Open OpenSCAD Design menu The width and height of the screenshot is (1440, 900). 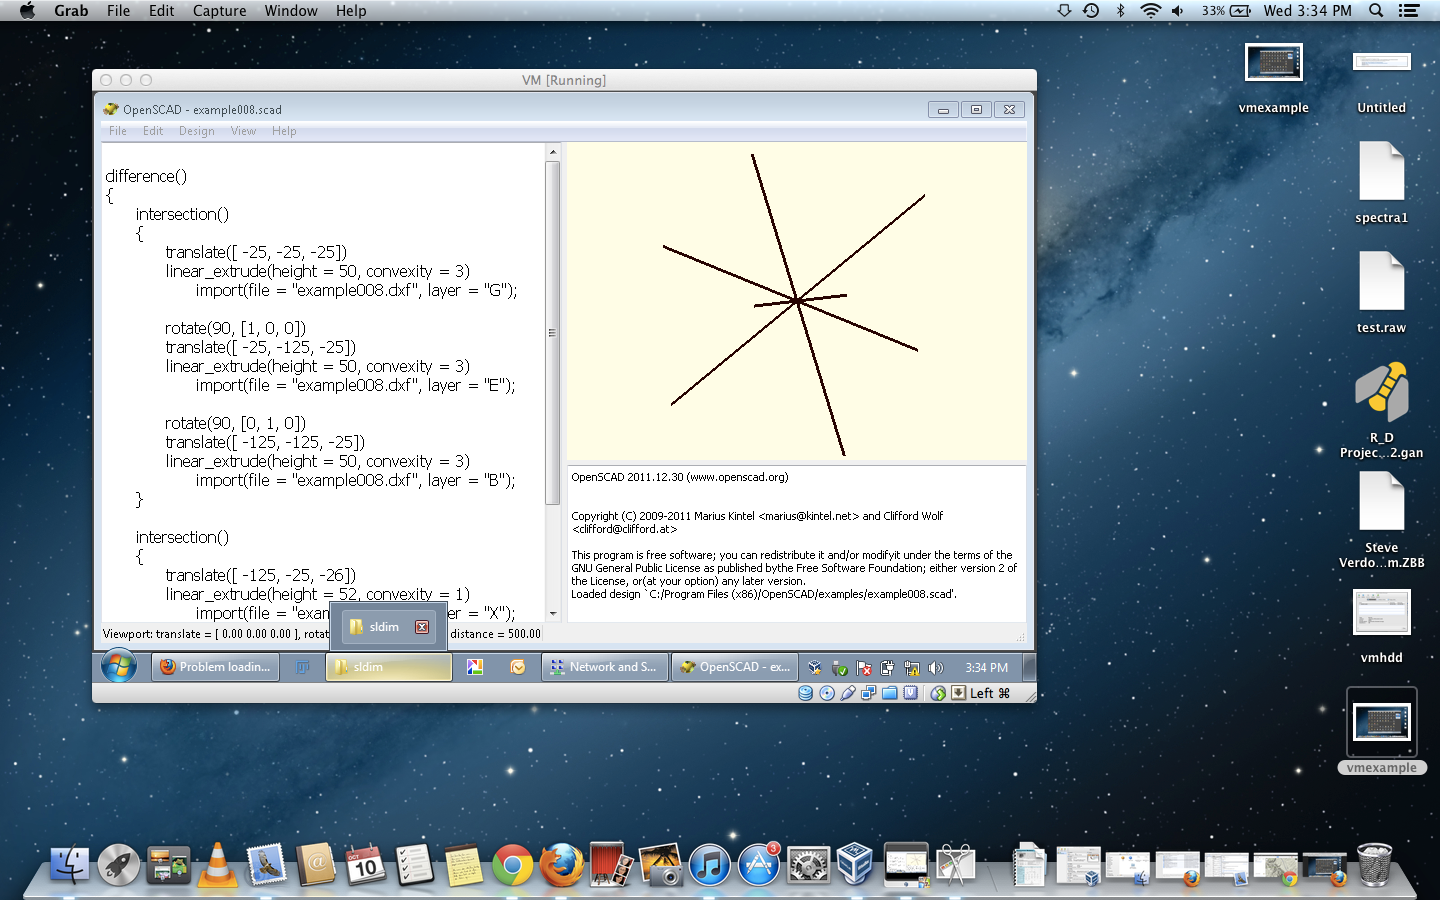point(197,131)
